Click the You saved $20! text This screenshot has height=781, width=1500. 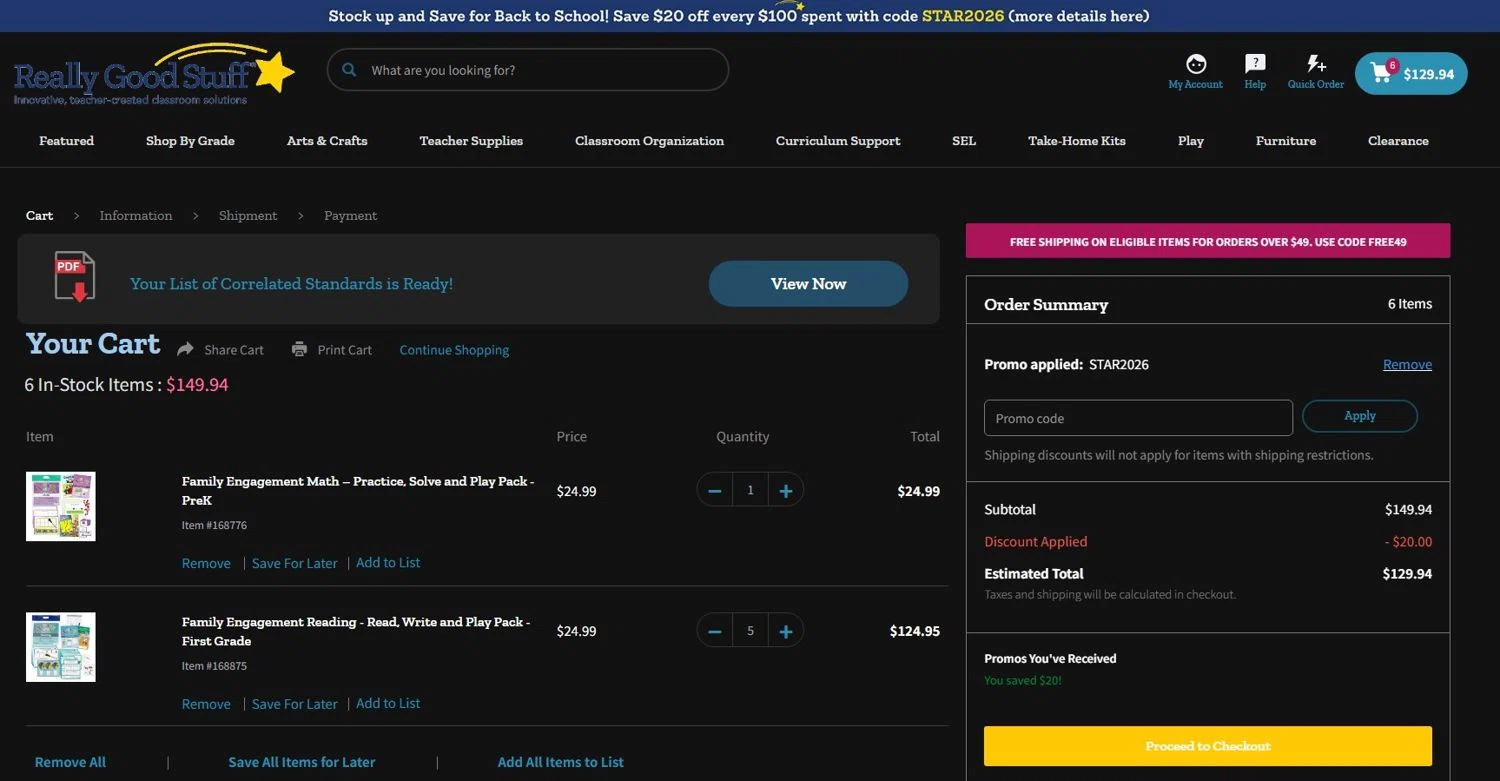1023,680
